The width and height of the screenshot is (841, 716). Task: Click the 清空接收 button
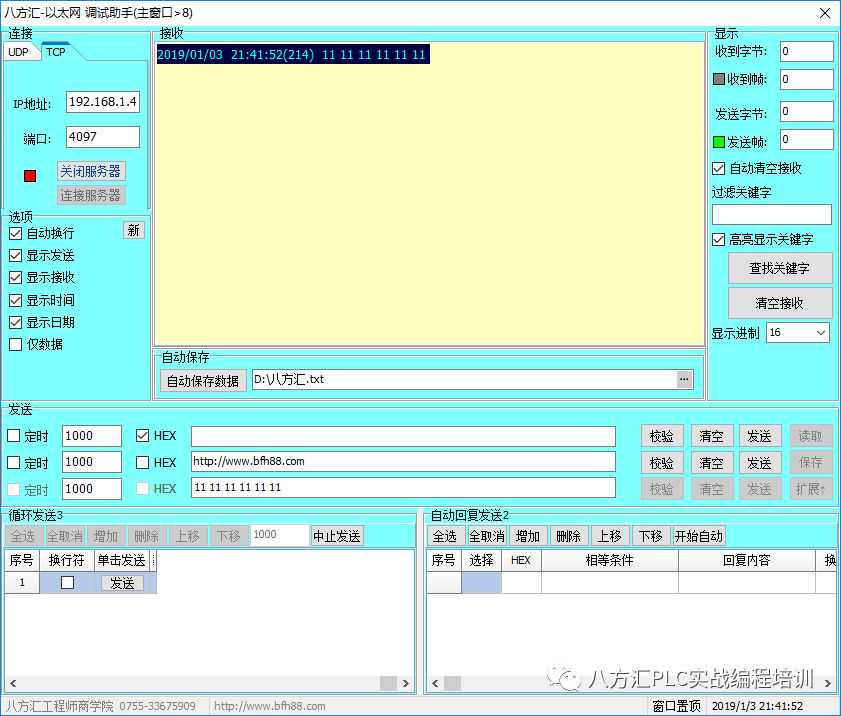tap(779, 303)
